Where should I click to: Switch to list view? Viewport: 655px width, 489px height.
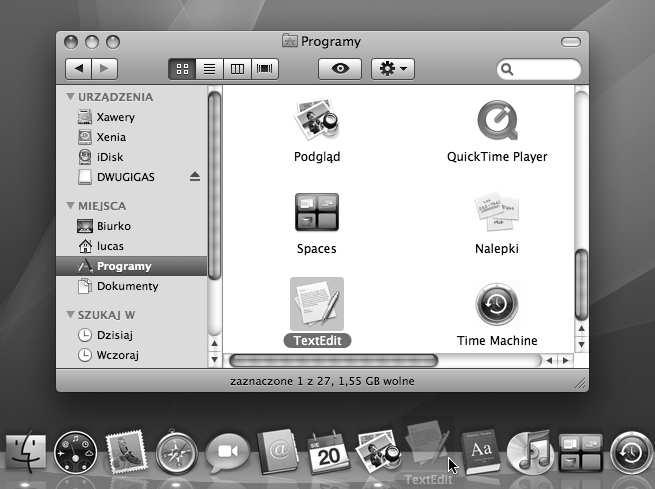(209, 69)
